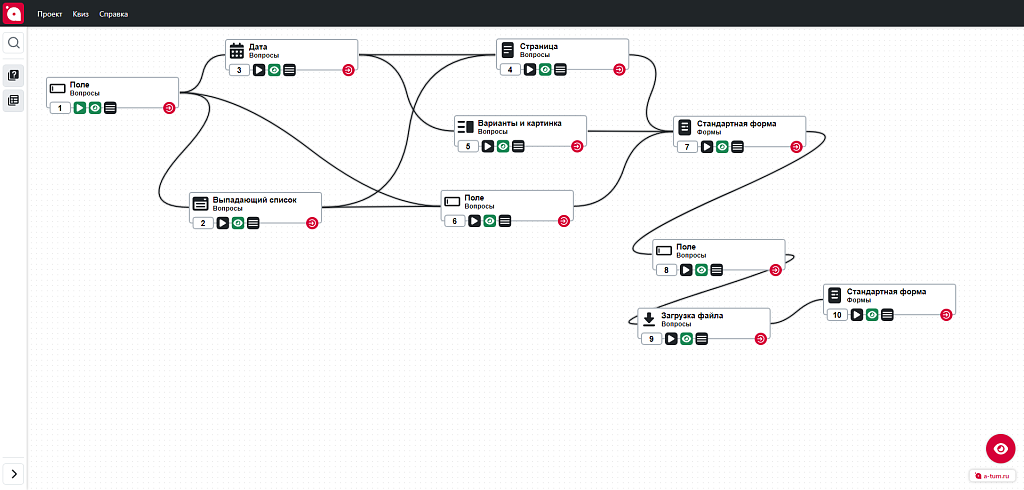
Task: Click the red output connector on node 7
Action: point(795,147)
